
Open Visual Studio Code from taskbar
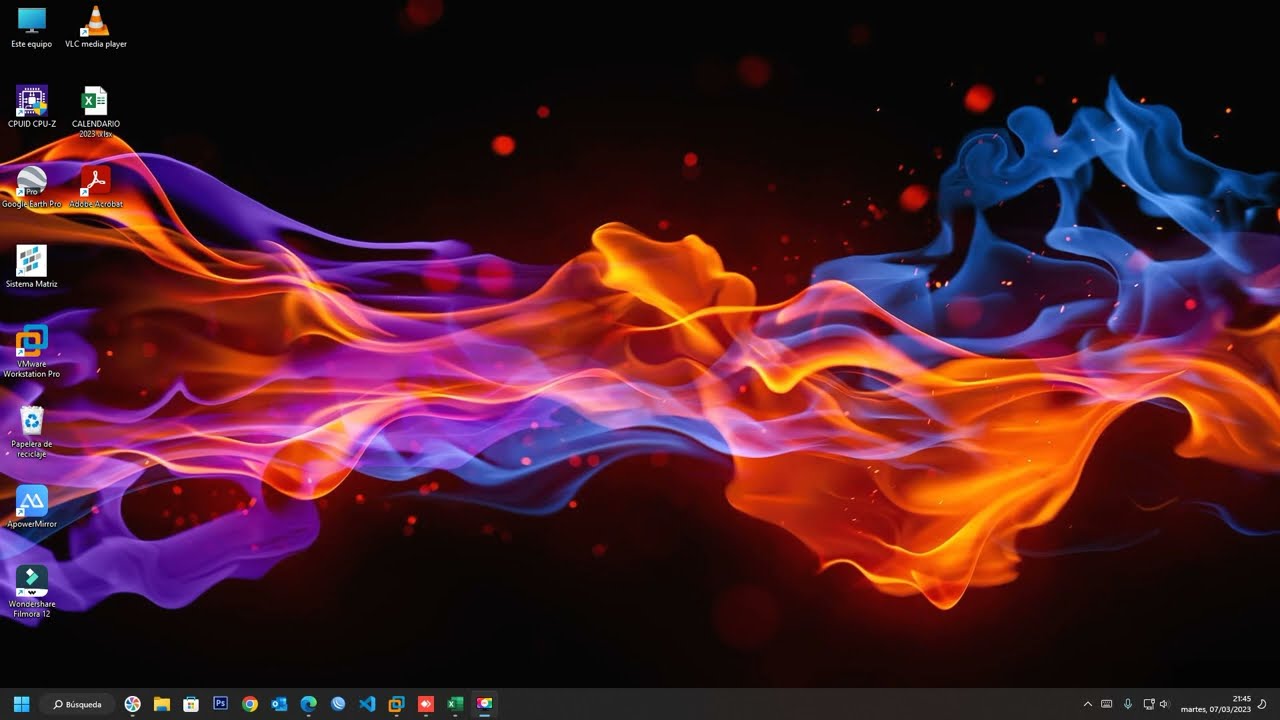pos(367,704)
